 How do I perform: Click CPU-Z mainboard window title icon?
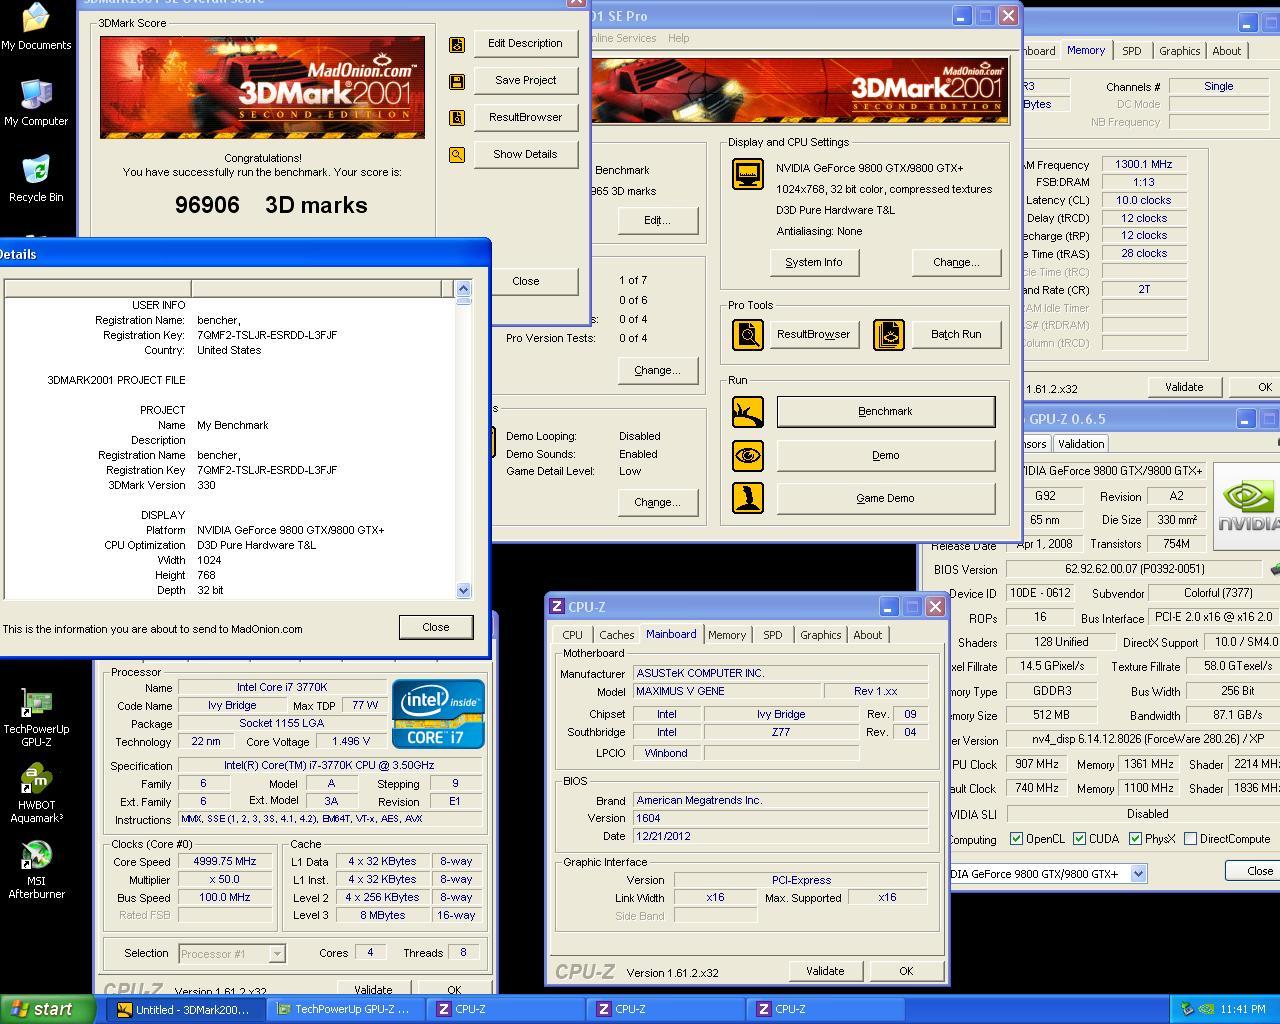557,607
